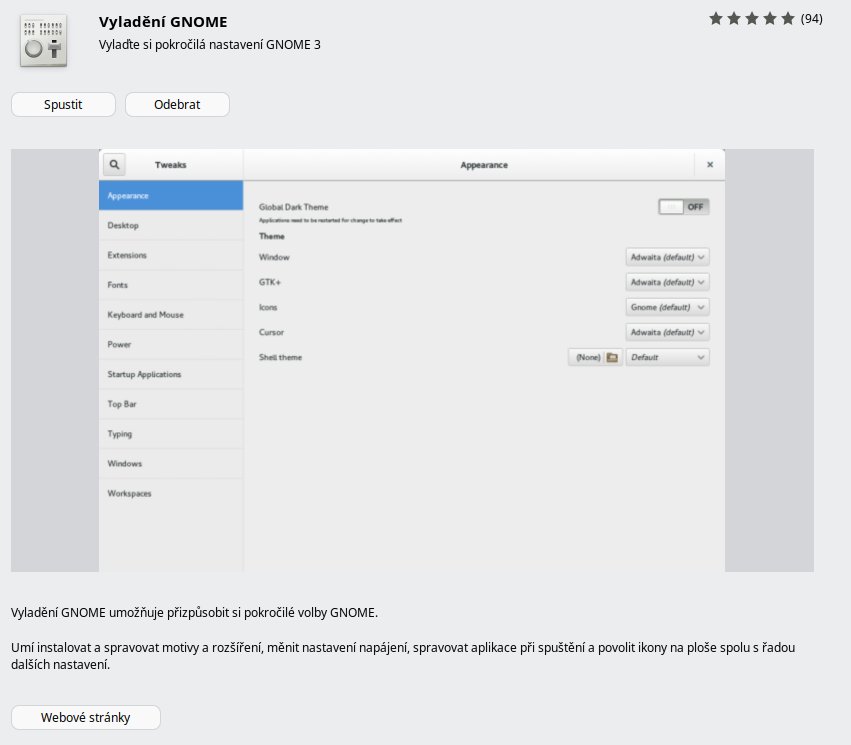Toggle the Global Dark Theme switch
The height and width of the screenshot is (745, 851).
[x=684, y=207]
